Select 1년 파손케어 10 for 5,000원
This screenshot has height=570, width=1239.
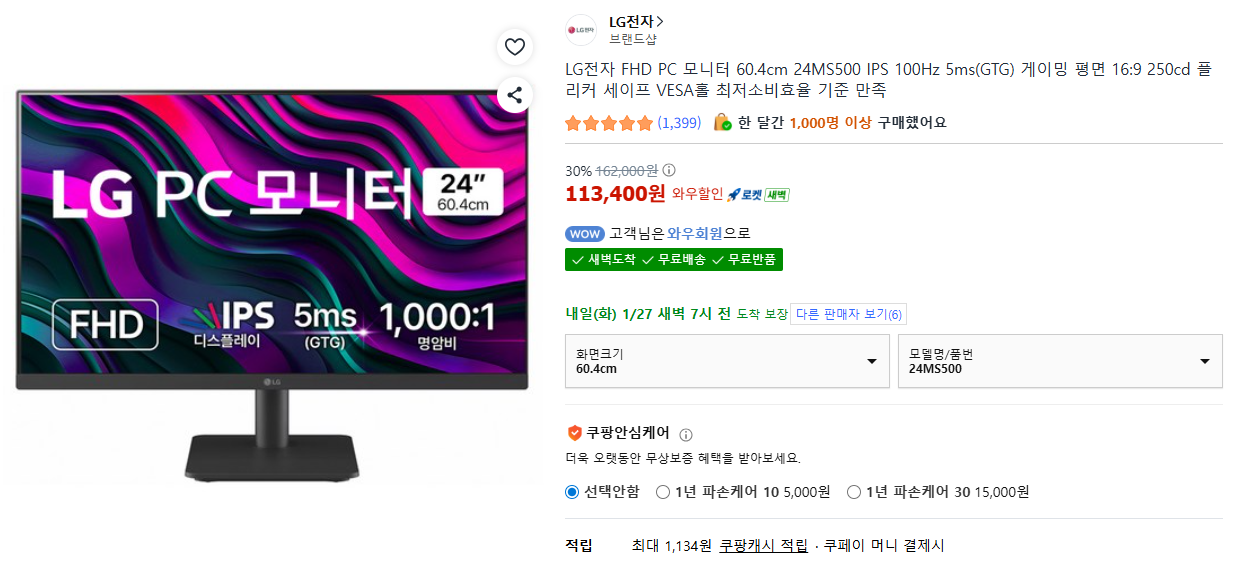point(663,492)
